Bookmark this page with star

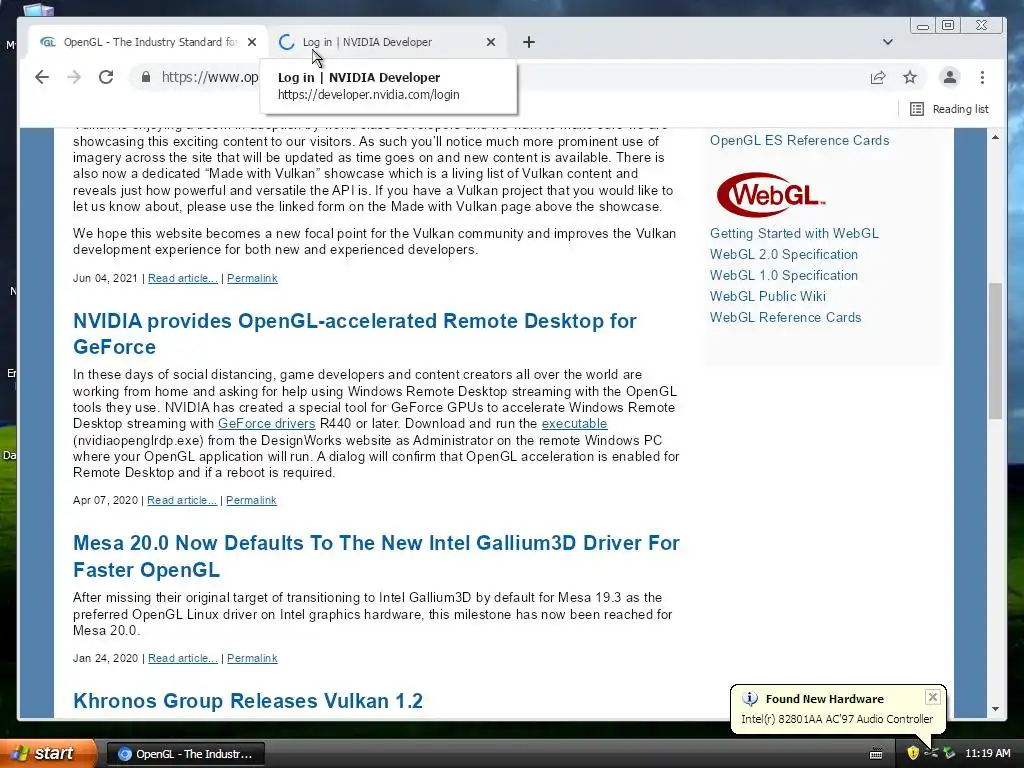pos(910,77)
